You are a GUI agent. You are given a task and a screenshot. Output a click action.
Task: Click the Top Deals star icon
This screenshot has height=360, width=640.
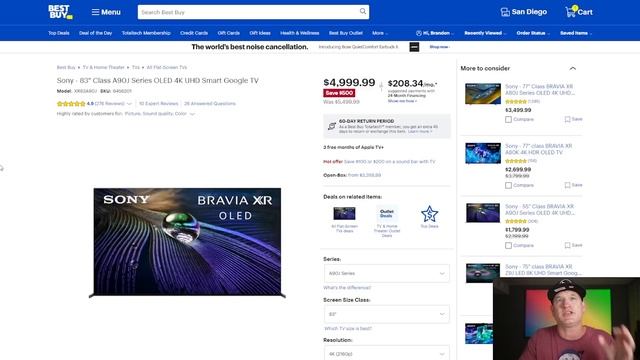(x=429, y=214)
